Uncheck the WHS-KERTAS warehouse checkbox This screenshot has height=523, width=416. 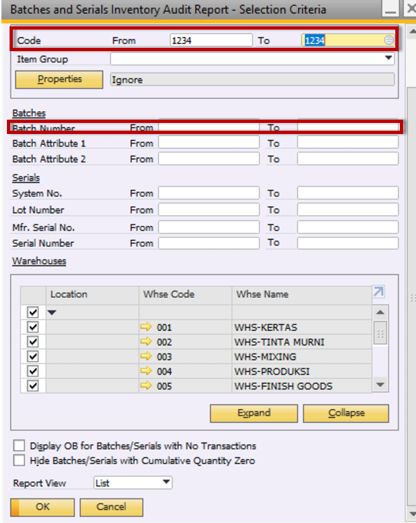pyautogui.click(x=33, y=327)
